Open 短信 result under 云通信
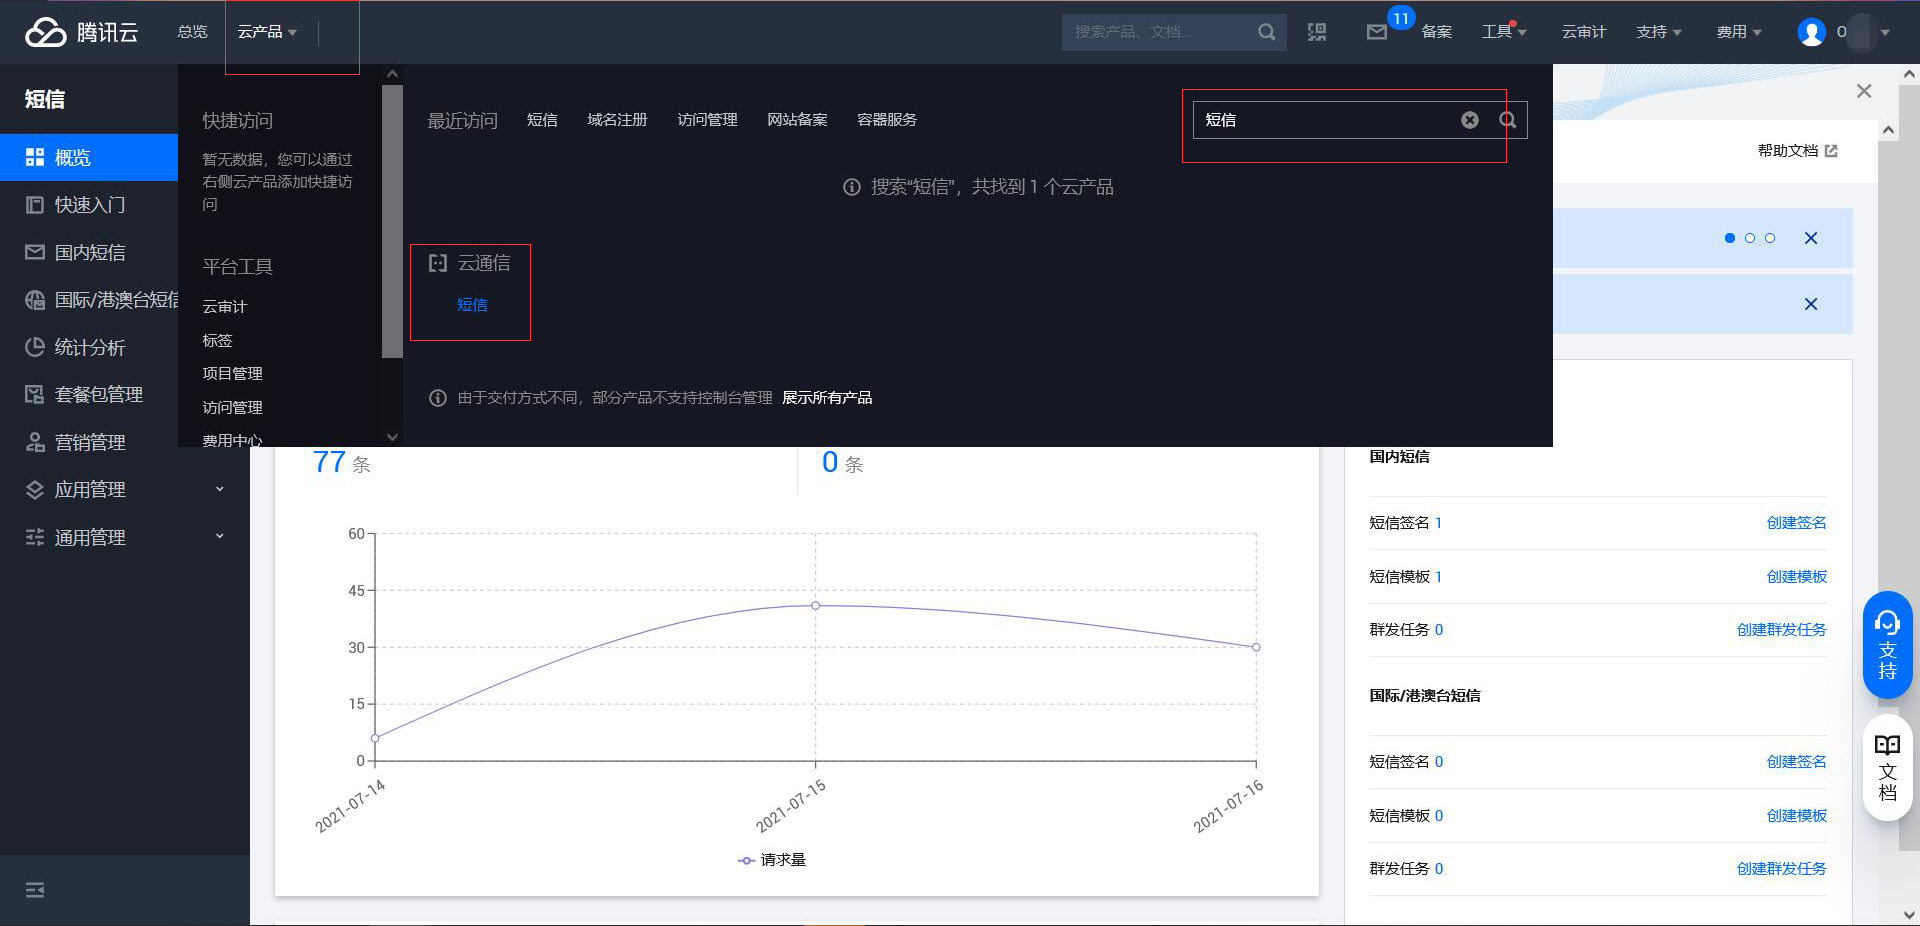 tap(472, 305)
